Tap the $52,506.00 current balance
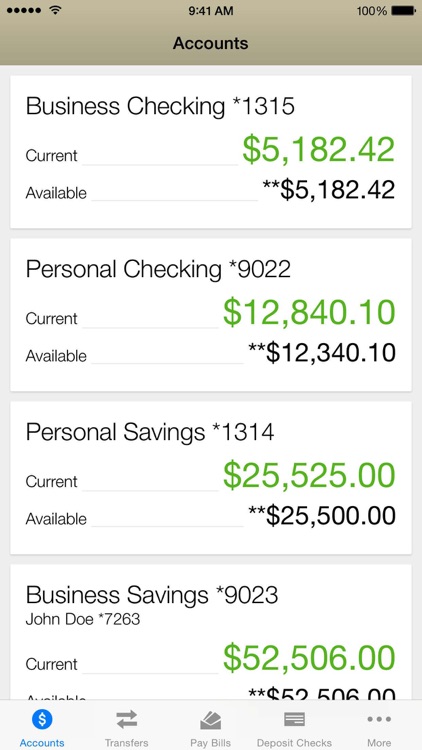This screenshot has width=422, height=750. 309,659
